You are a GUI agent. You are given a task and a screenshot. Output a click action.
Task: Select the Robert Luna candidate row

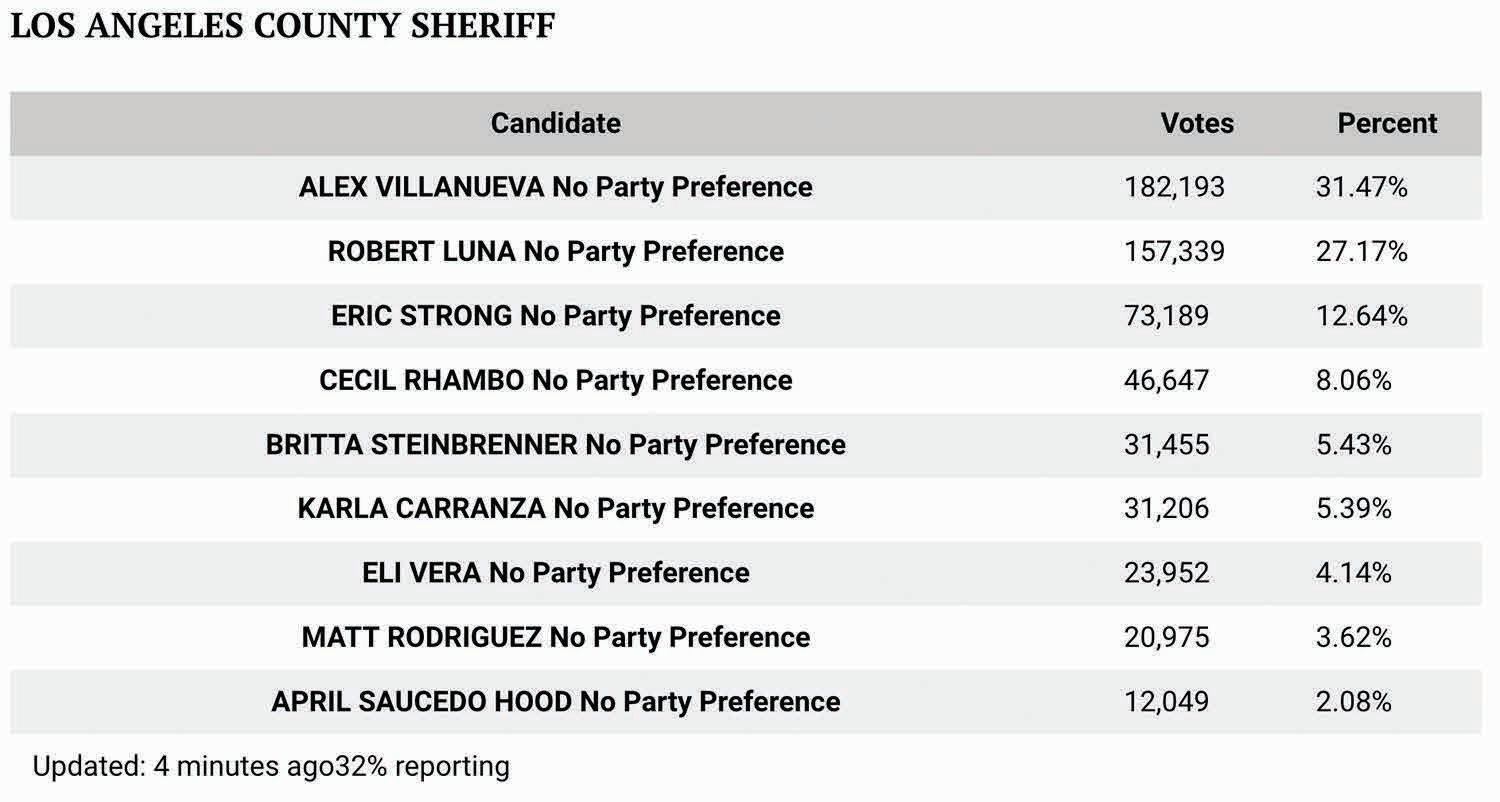tap(555, 251)
